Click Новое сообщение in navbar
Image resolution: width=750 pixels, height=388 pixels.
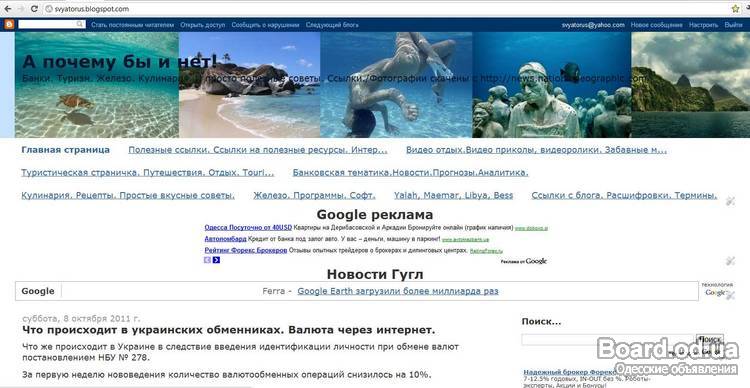(656, 25)
